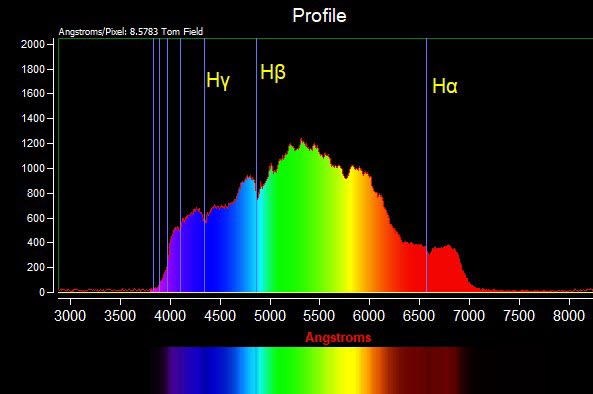This screenshot has width=593, height=394.
Task: Click the 2000 intensity axis value
Action: pos(33,44)
